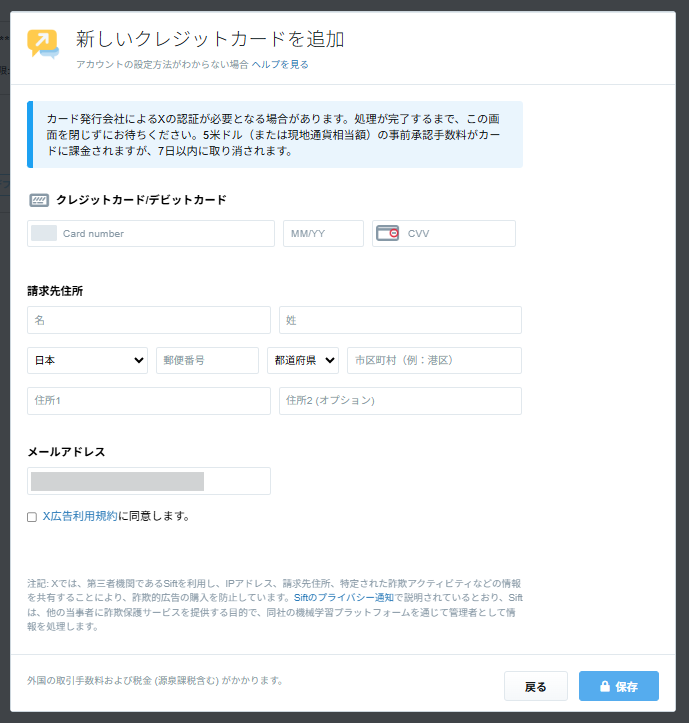
Task: Open the X広告利用規約 terms link
Action: (80, 517)
